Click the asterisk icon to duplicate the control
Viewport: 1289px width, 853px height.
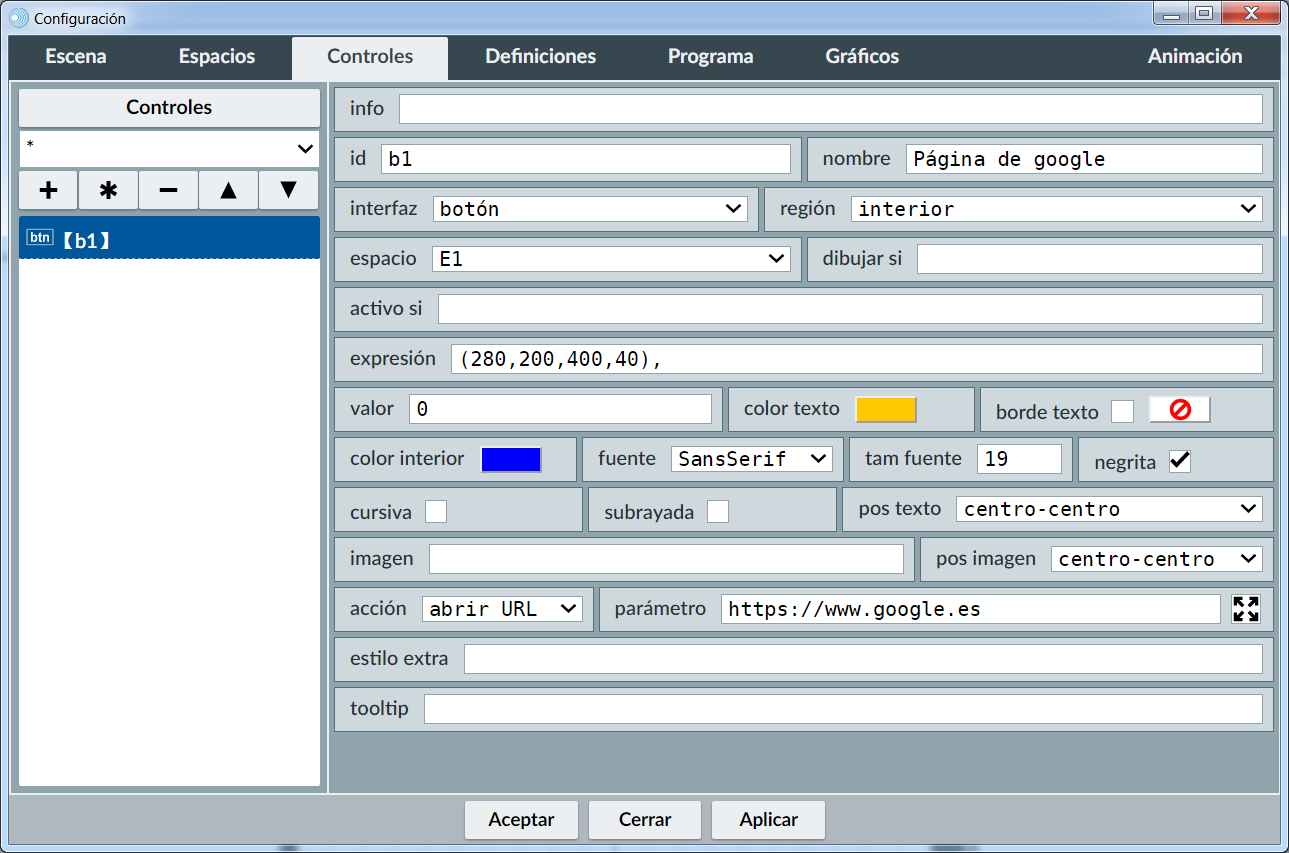click(x=108, y=190)
